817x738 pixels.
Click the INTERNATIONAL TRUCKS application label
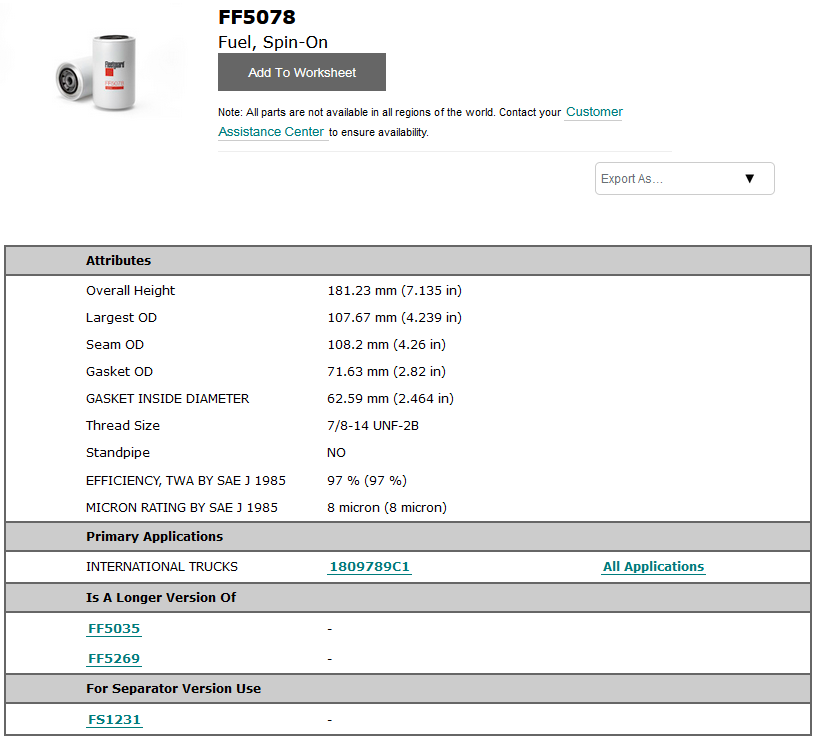click(161, 566)
